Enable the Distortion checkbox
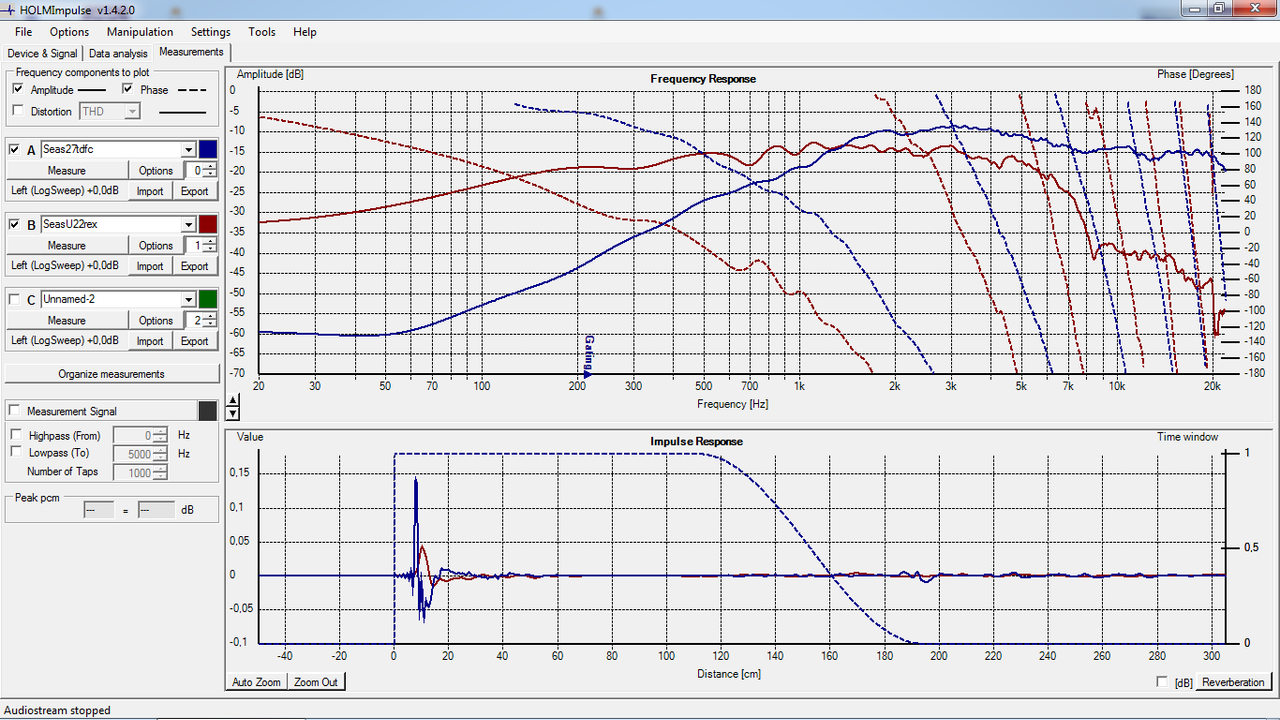This screenshot has height=720, width=1280. tap(18, 111)
